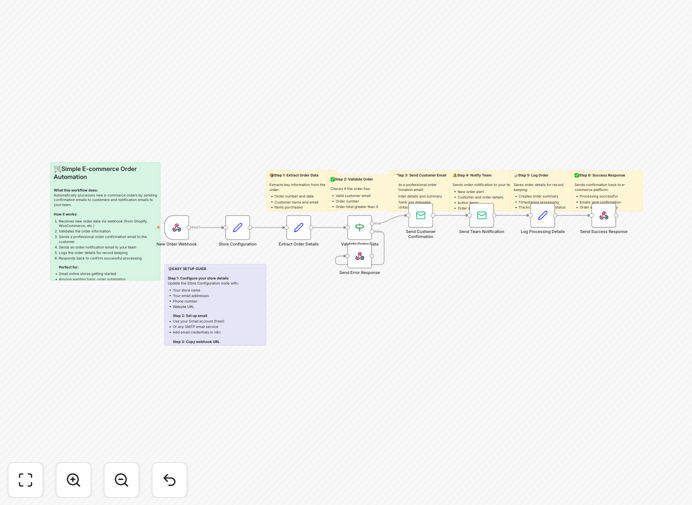Reset the canvas zoom with undo arrow
692x505 pixels.
click(169, 480)
